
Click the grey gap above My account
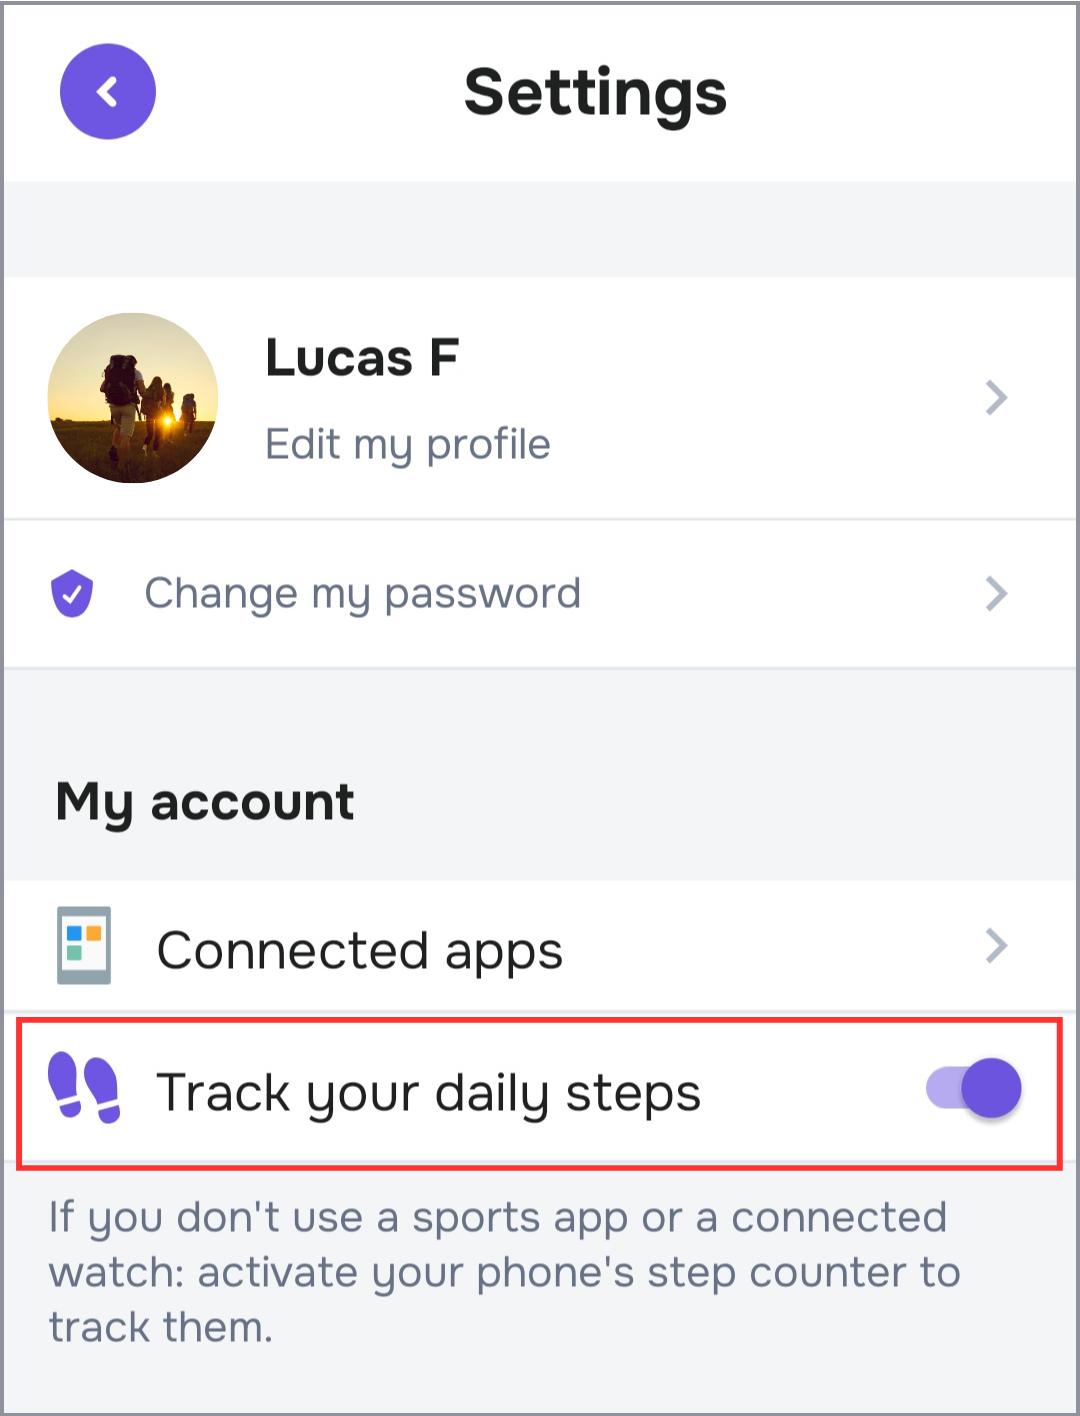(540, 715)
